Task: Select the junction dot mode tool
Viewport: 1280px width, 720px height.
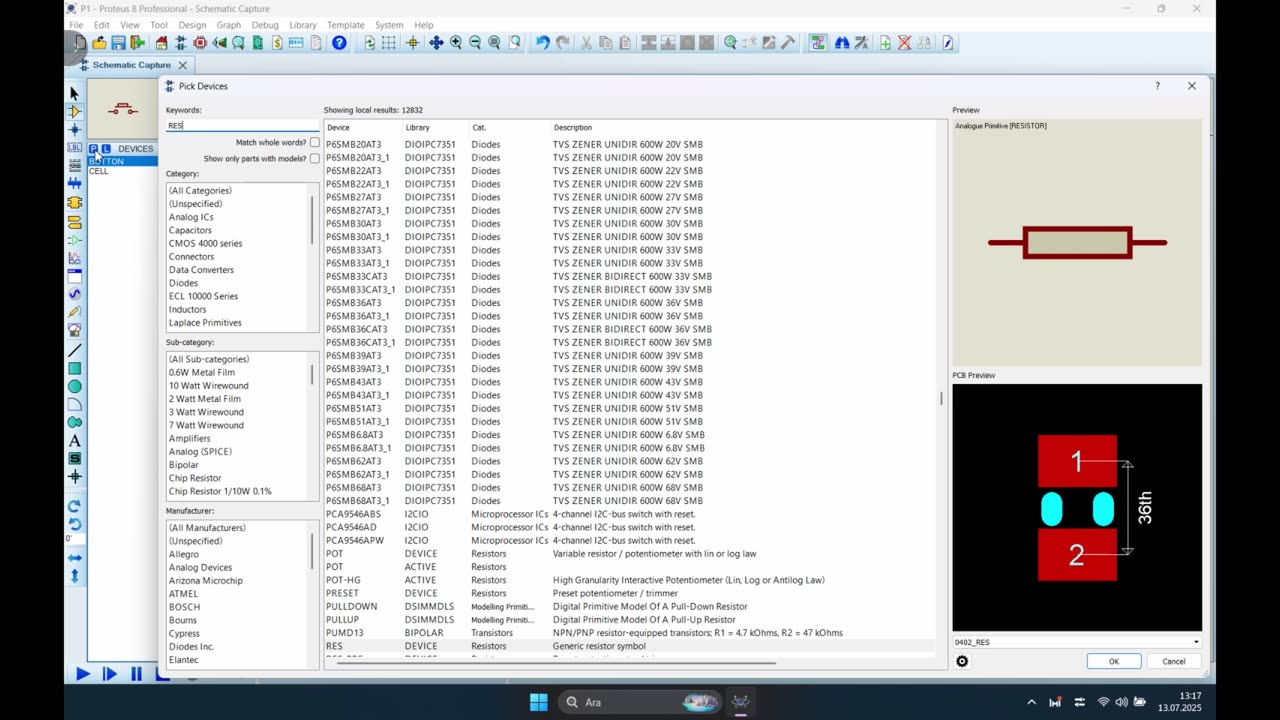Action: click(74, 129)
